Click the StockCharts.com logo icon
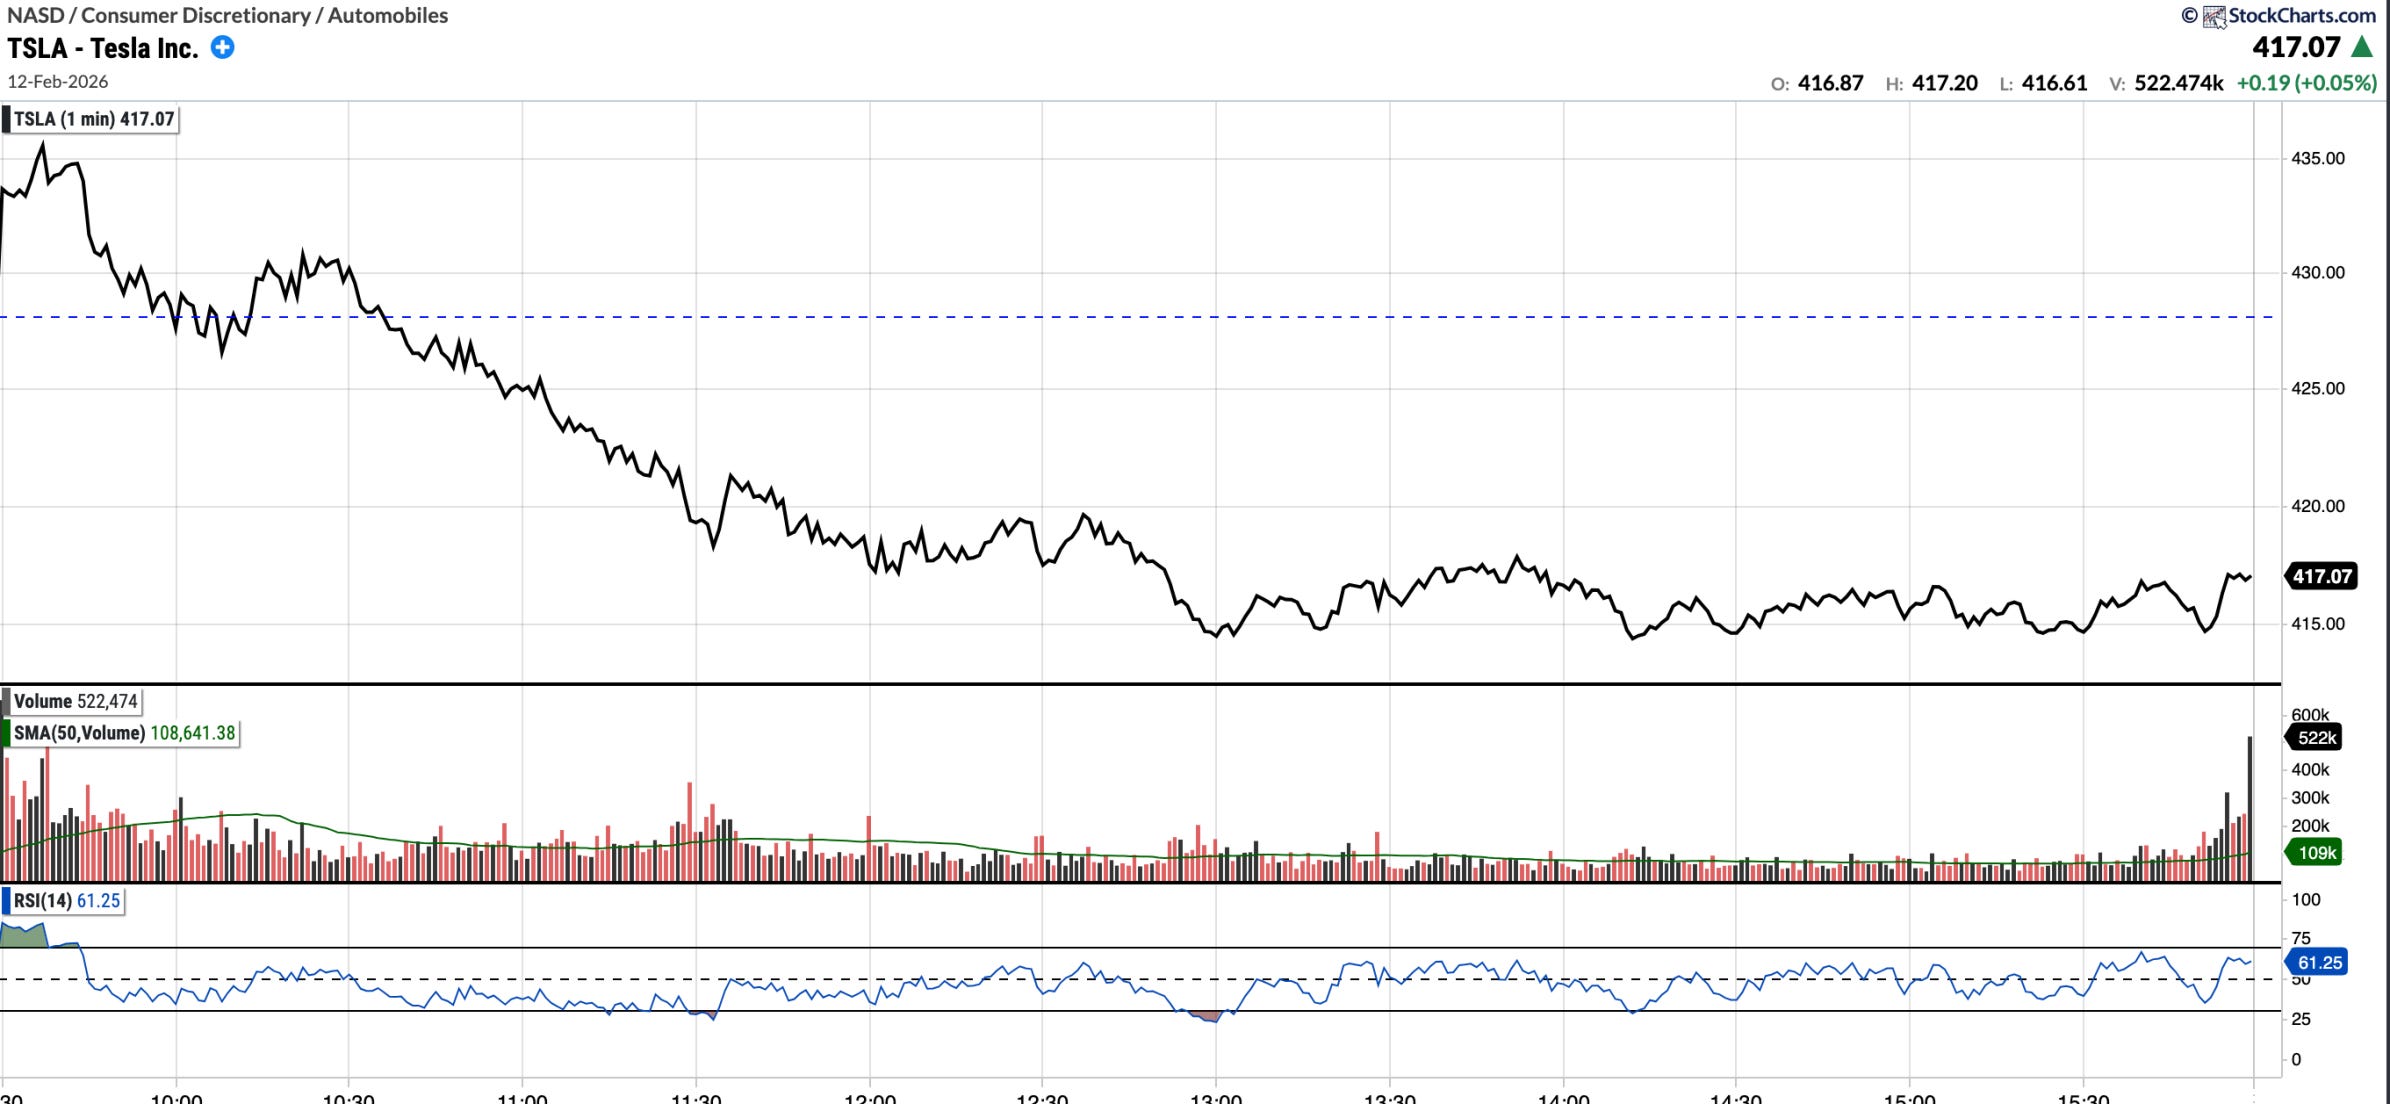 click(2214, 16)
